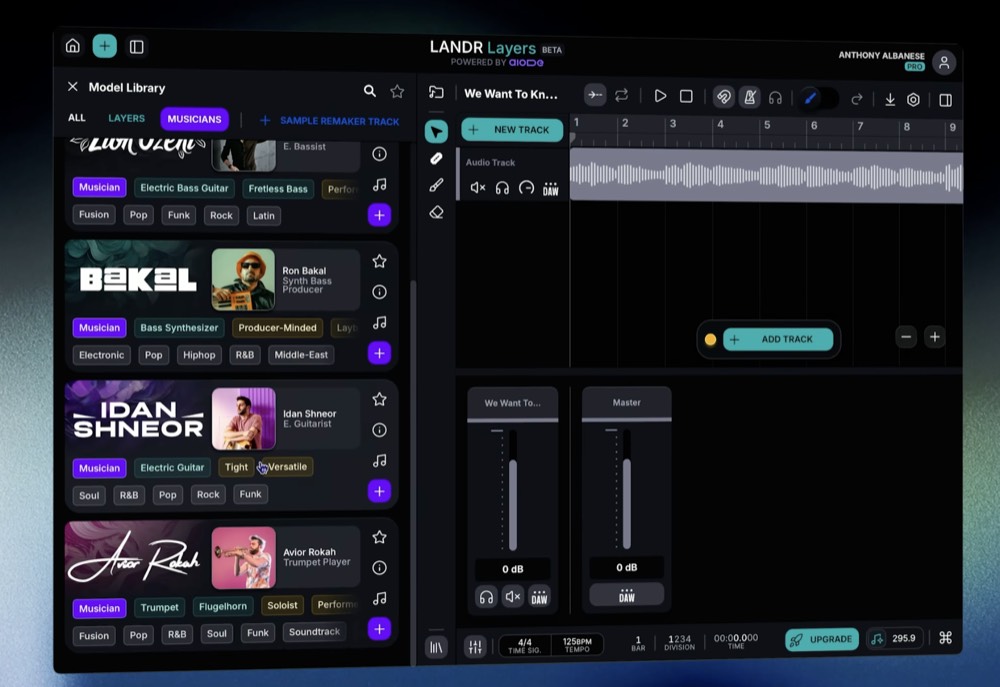Click the NEW TRACK button
Viewport: 1000px width, 687px height.
coord(512,129)
